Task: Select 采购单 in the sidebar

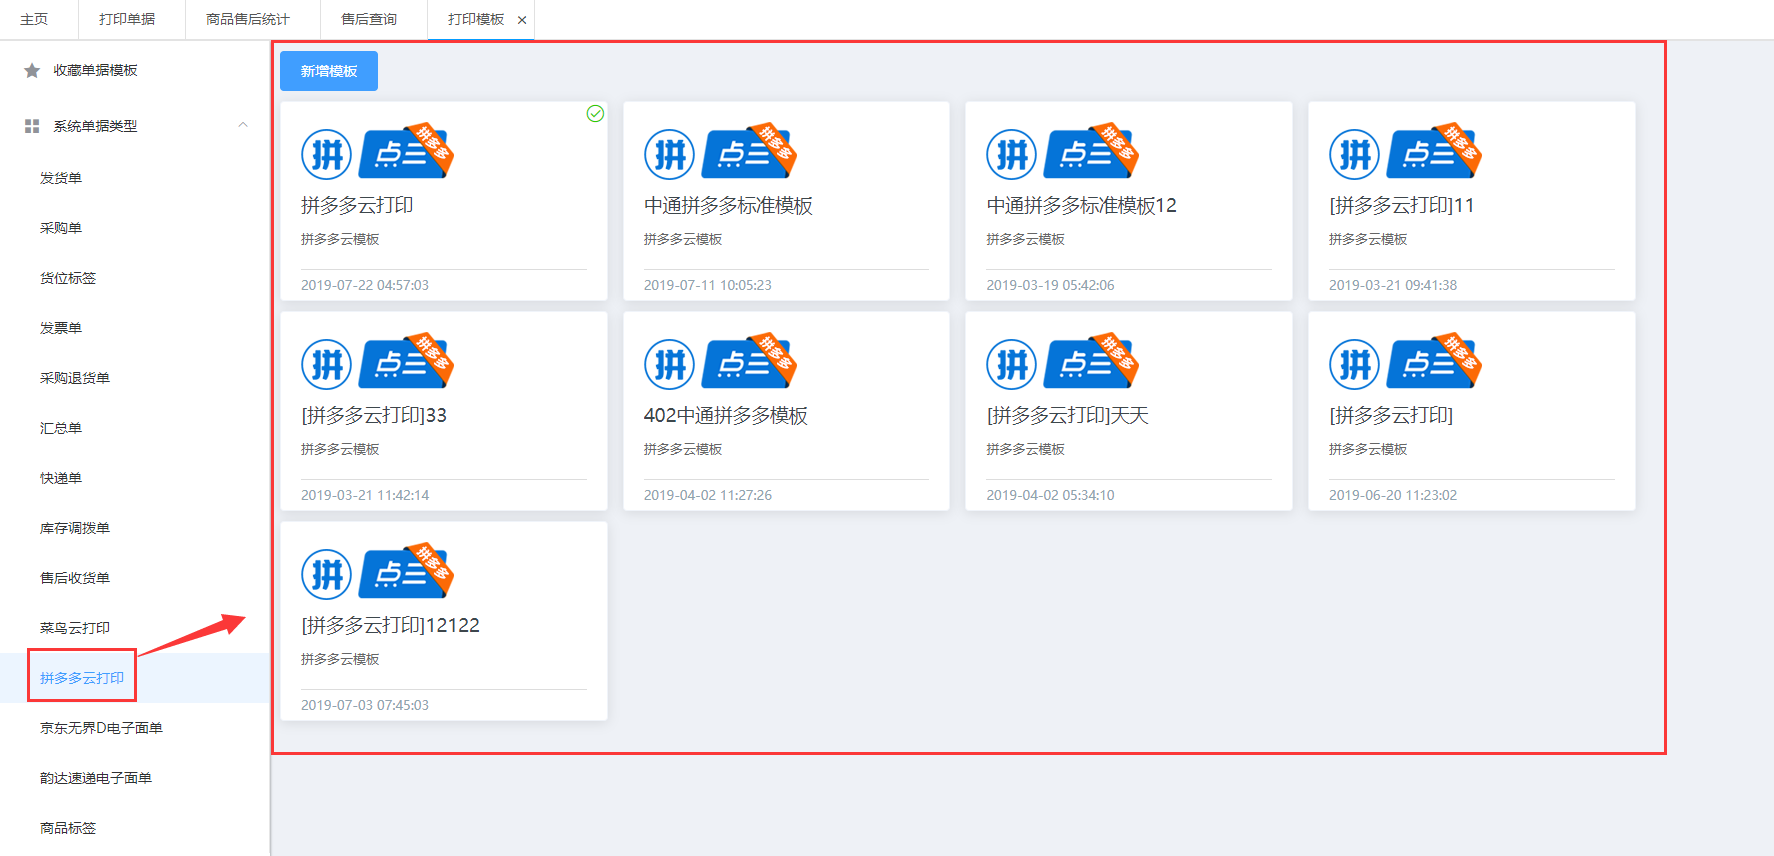Action: (x=61, y=228)
